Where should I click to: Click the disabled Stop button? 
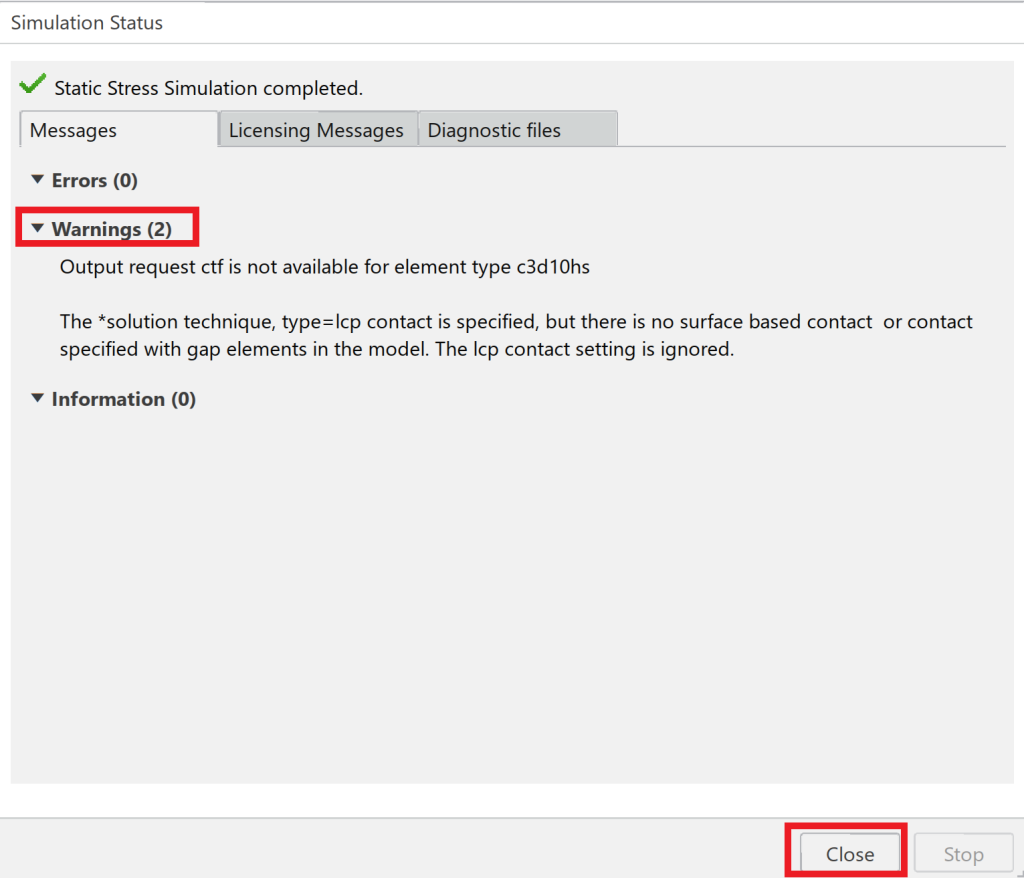[x=963, y=853]
